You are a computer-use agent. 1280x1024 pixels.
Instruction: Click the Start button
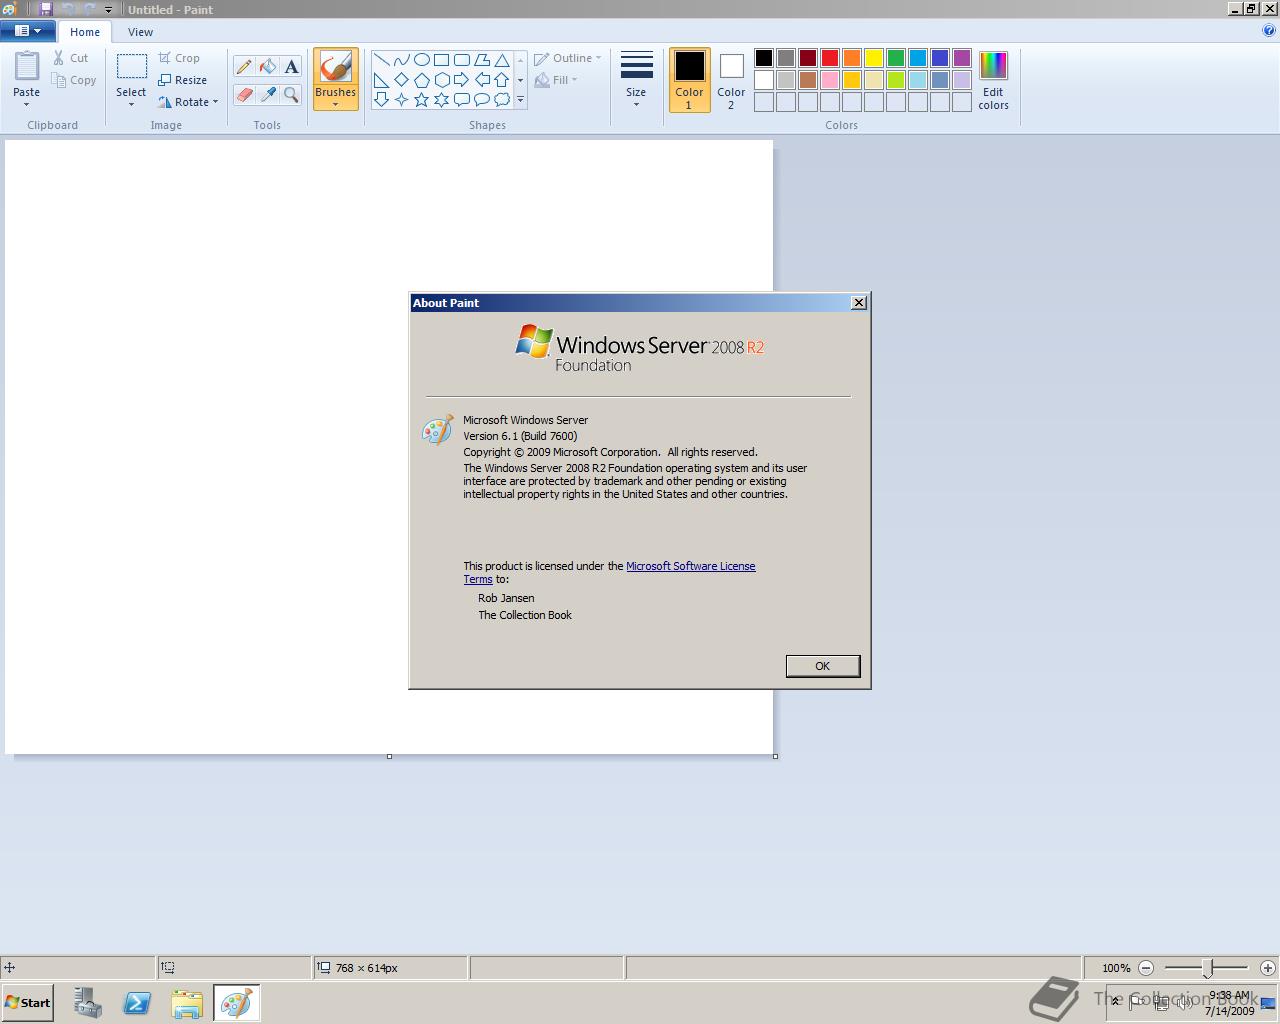coord(27,1003)
